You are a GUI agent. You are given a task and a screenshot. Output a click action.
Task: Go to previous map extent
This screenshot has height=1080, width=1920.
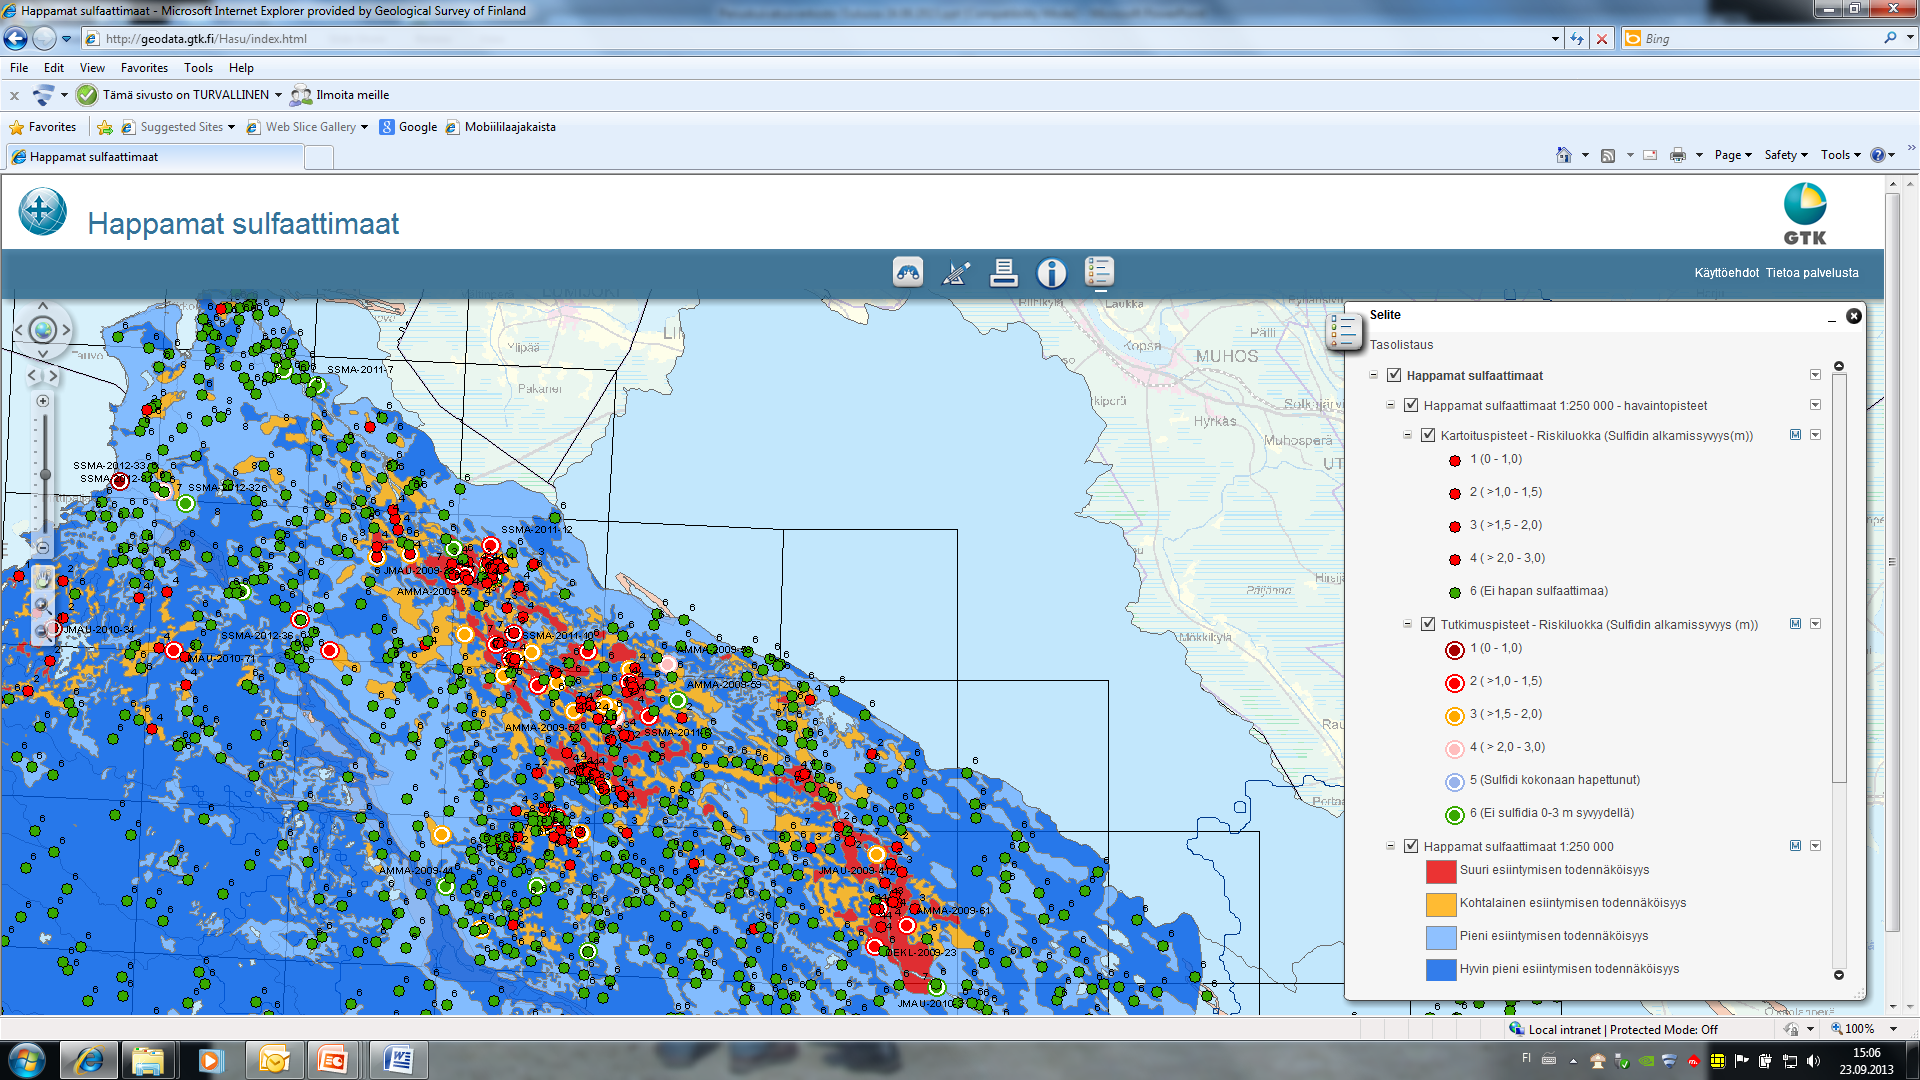tap(32, 376)
